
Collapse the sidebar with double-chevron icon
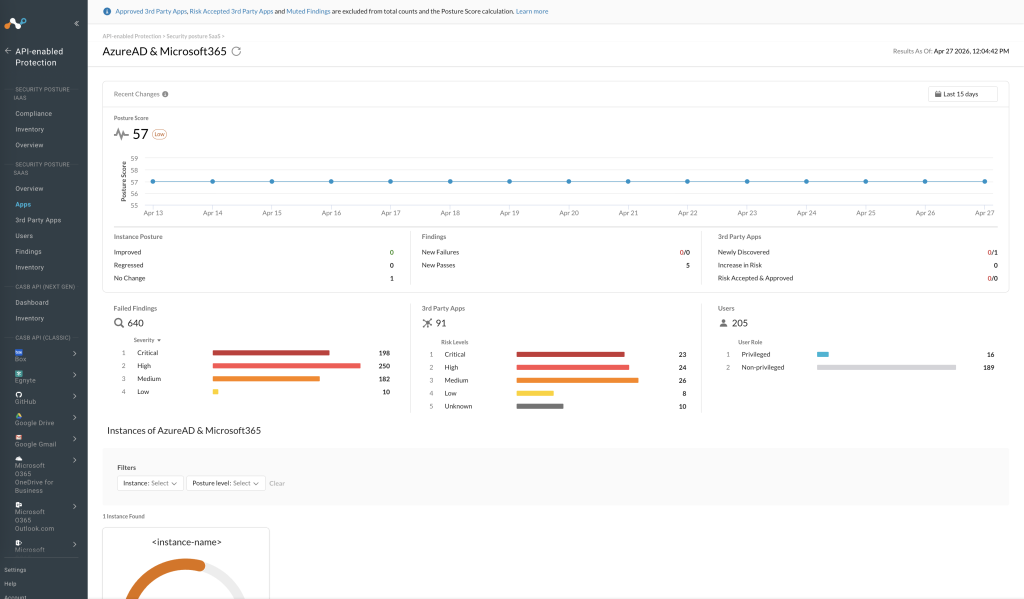pos(76,24)
